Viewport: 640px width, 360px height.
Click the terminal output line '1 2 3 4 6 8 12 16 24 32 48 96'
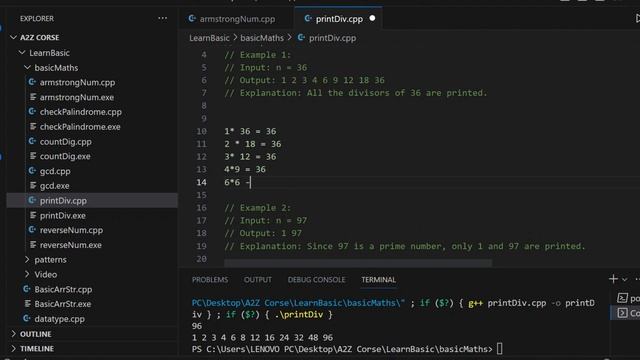click(x=262, y=338)
